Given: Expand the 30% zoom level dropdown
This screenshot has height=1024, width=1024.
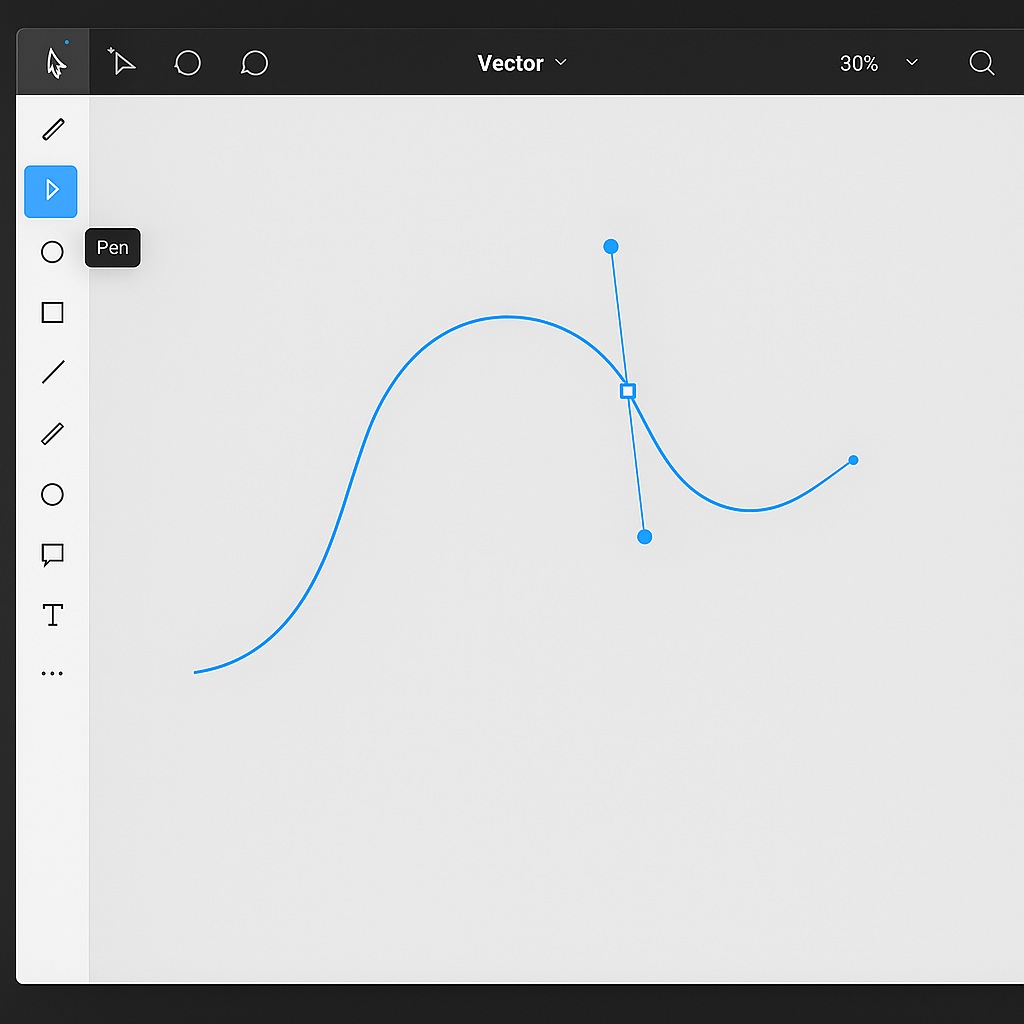Looking at the screenshot, I should pyautogui.click(x=880, y=62).
